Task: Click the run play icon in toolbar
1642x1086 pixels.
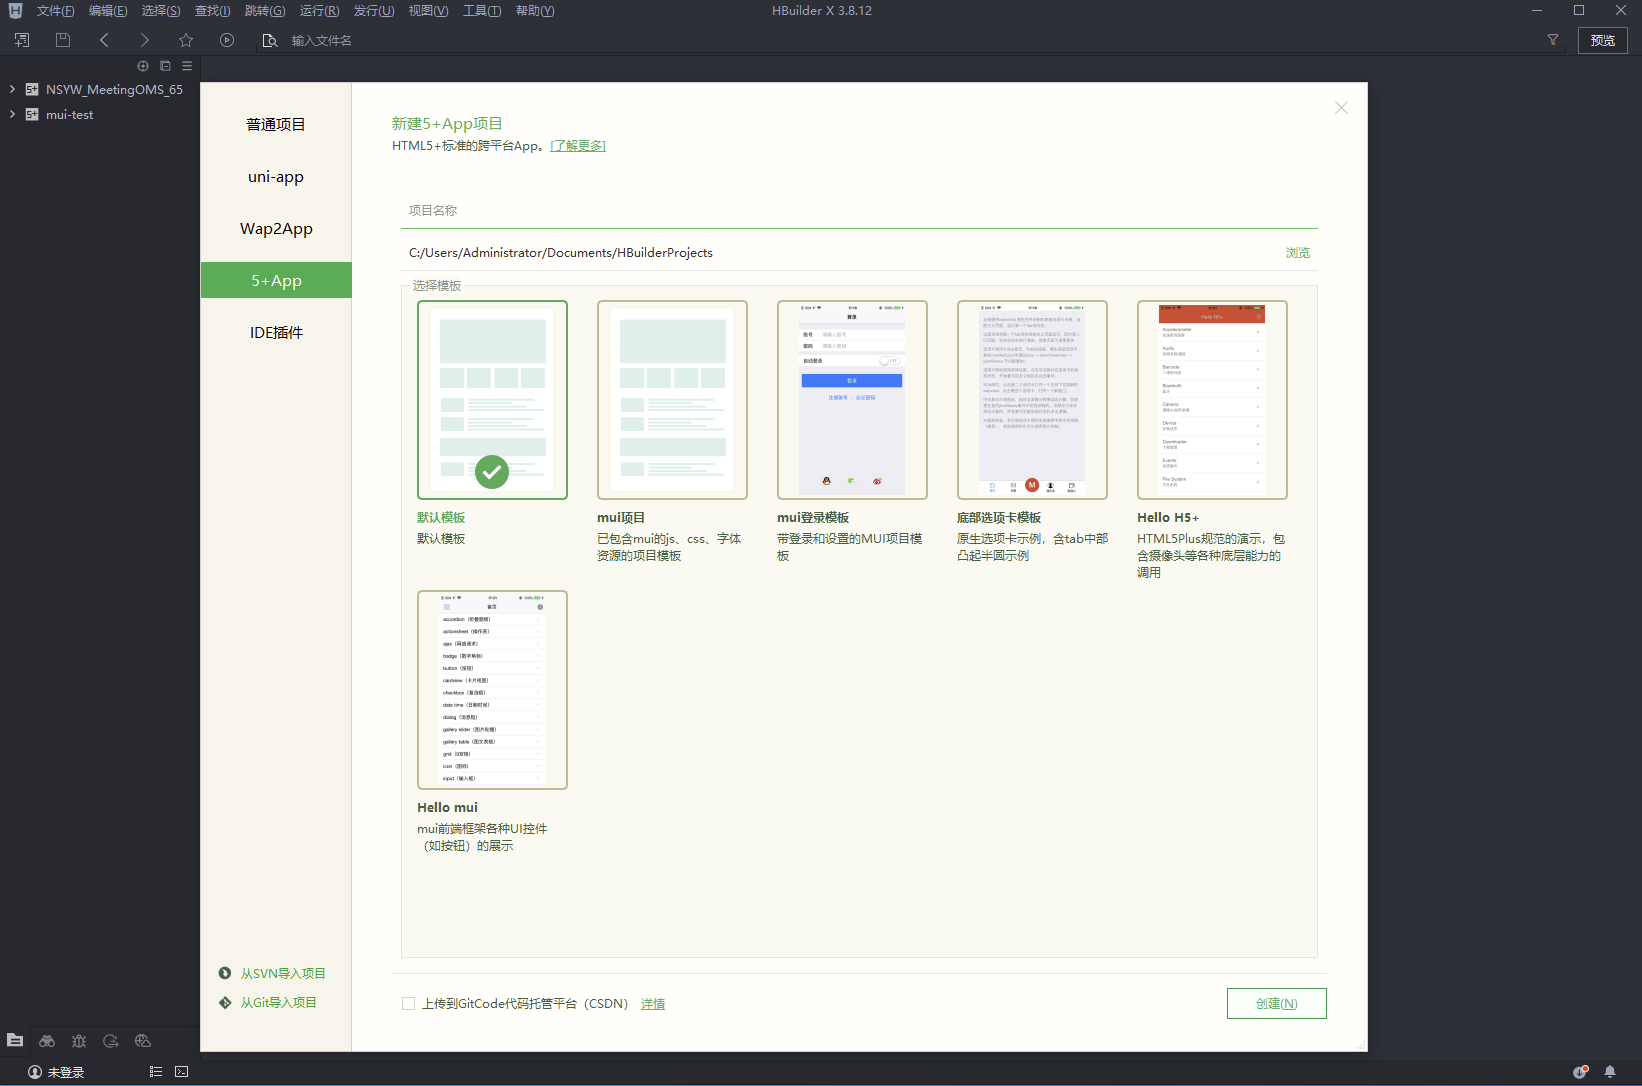Action: (x=227, y=40)
